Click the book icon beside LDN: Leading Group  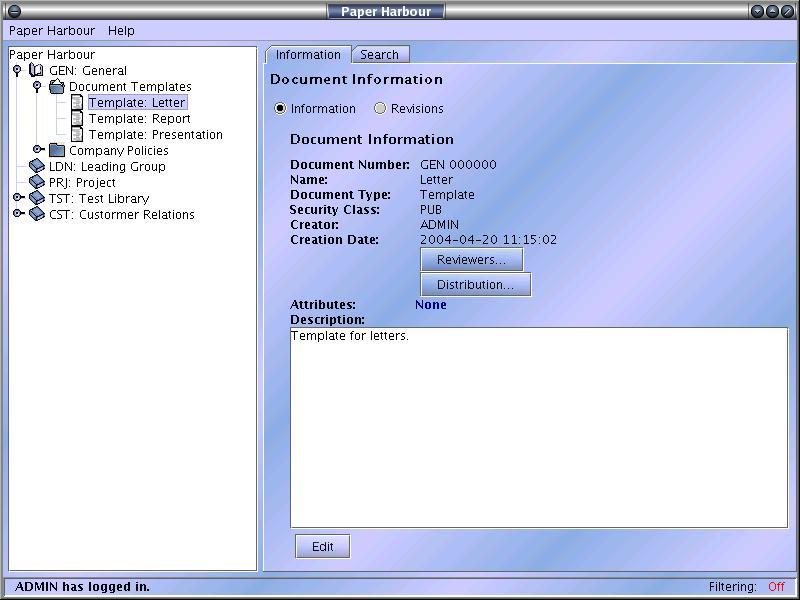(x=37, y=166)
